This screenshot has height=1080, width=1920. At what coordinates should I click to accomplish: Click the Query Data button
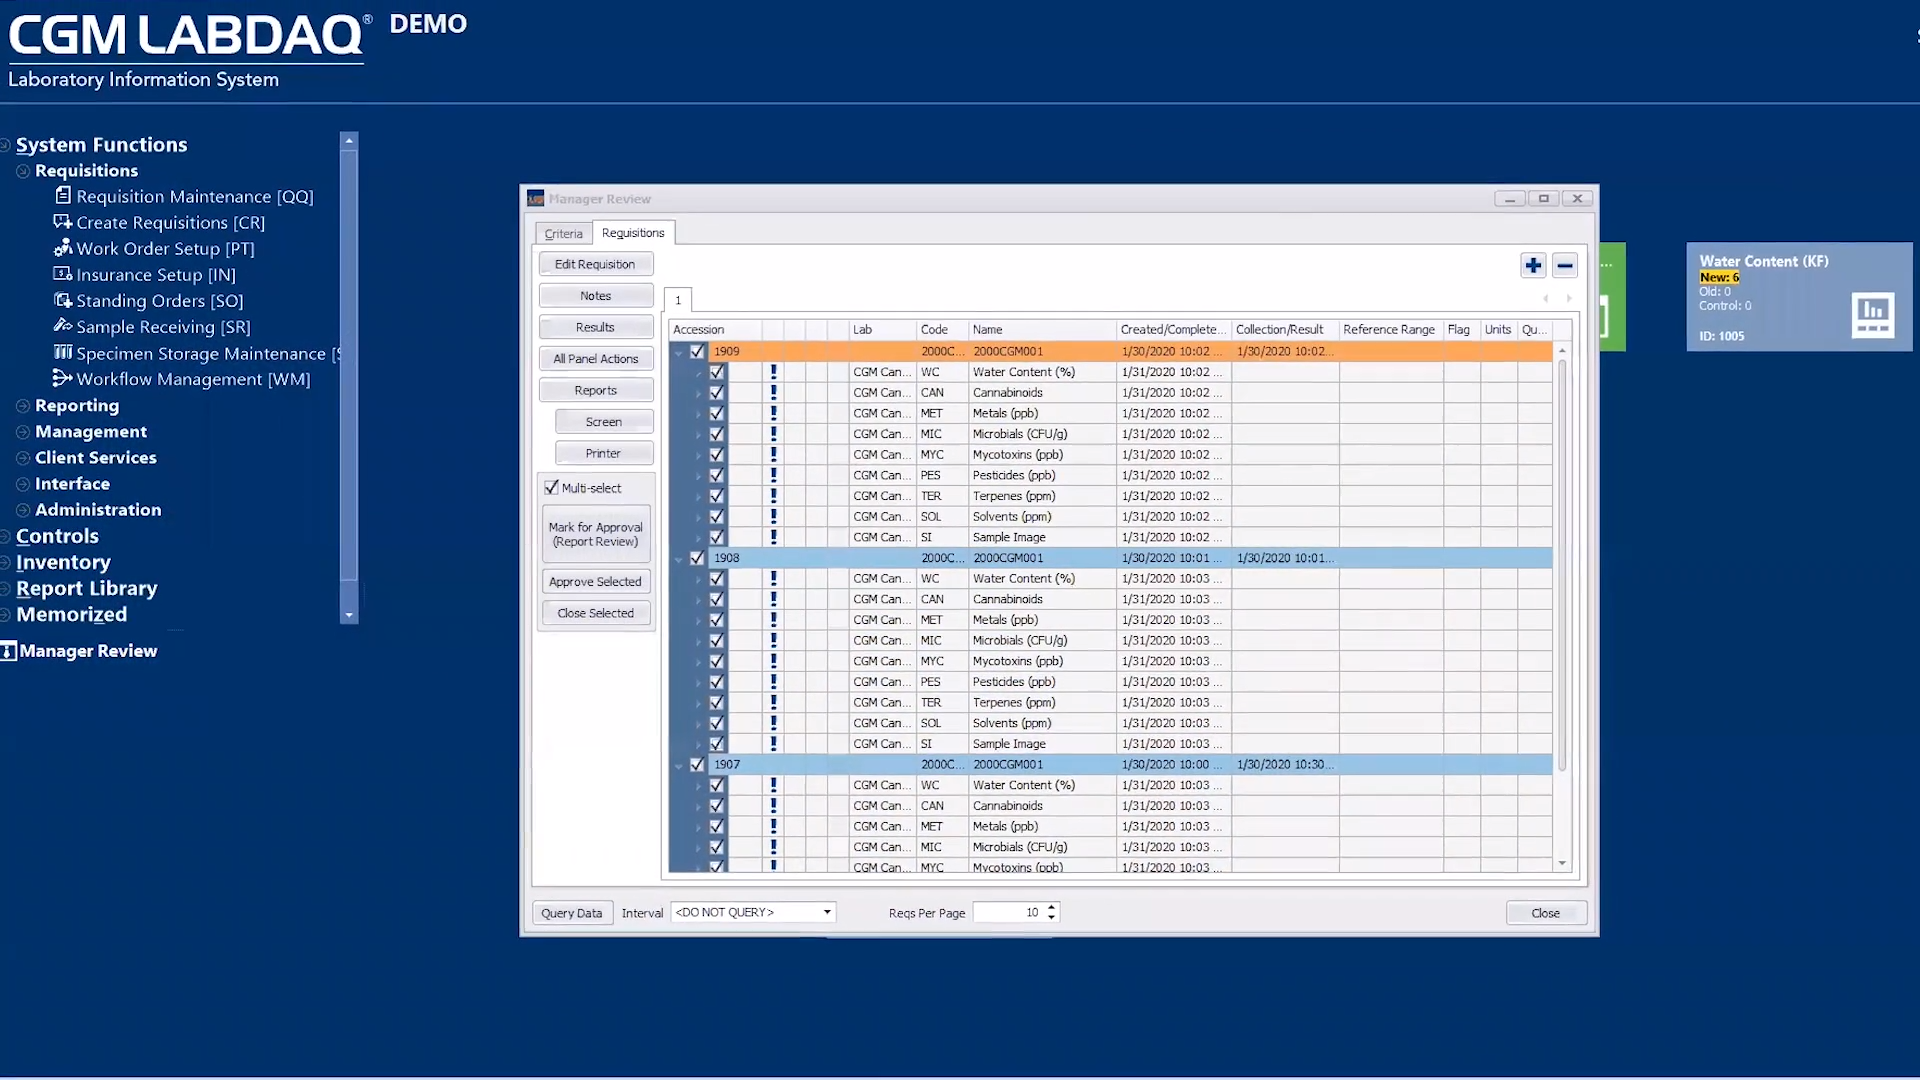[571, 912]
